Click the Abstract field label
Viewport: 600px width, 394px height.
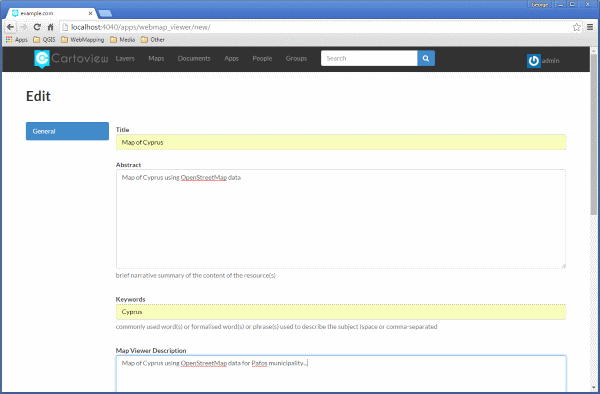click(128, 165)
